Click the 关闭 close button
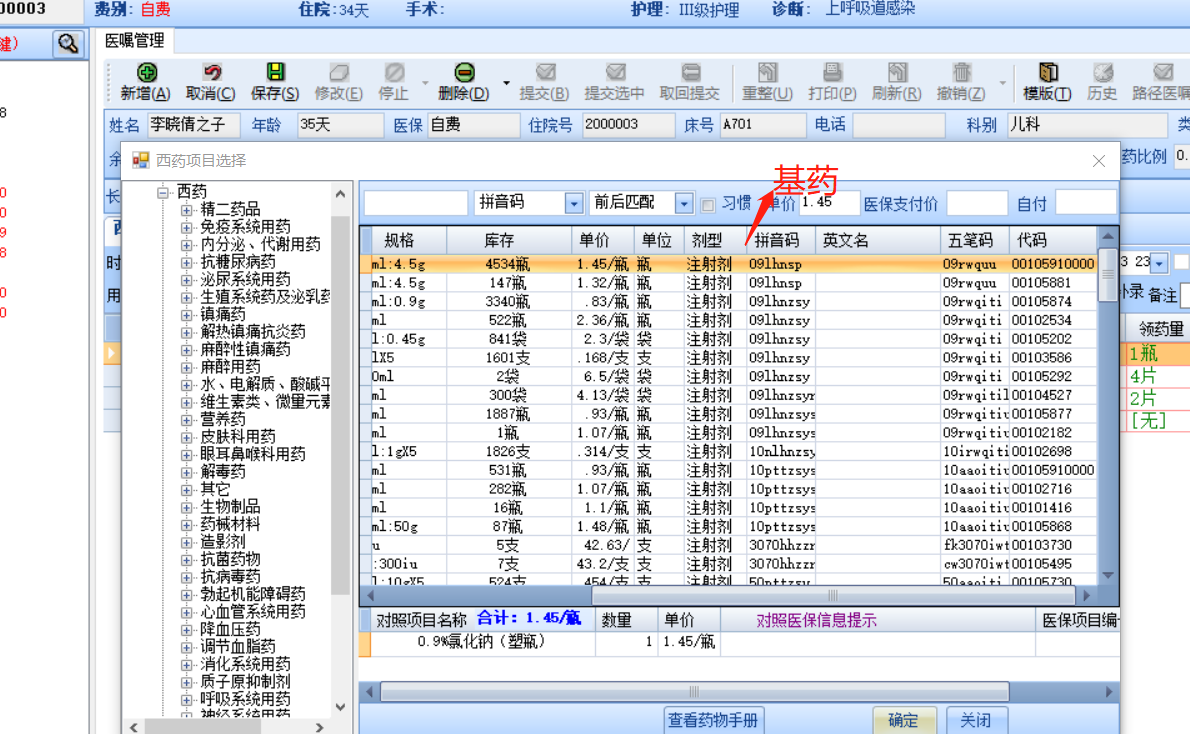Image resolution: width=1190 pixels, height=734 pixels. (x=975, y=720)
